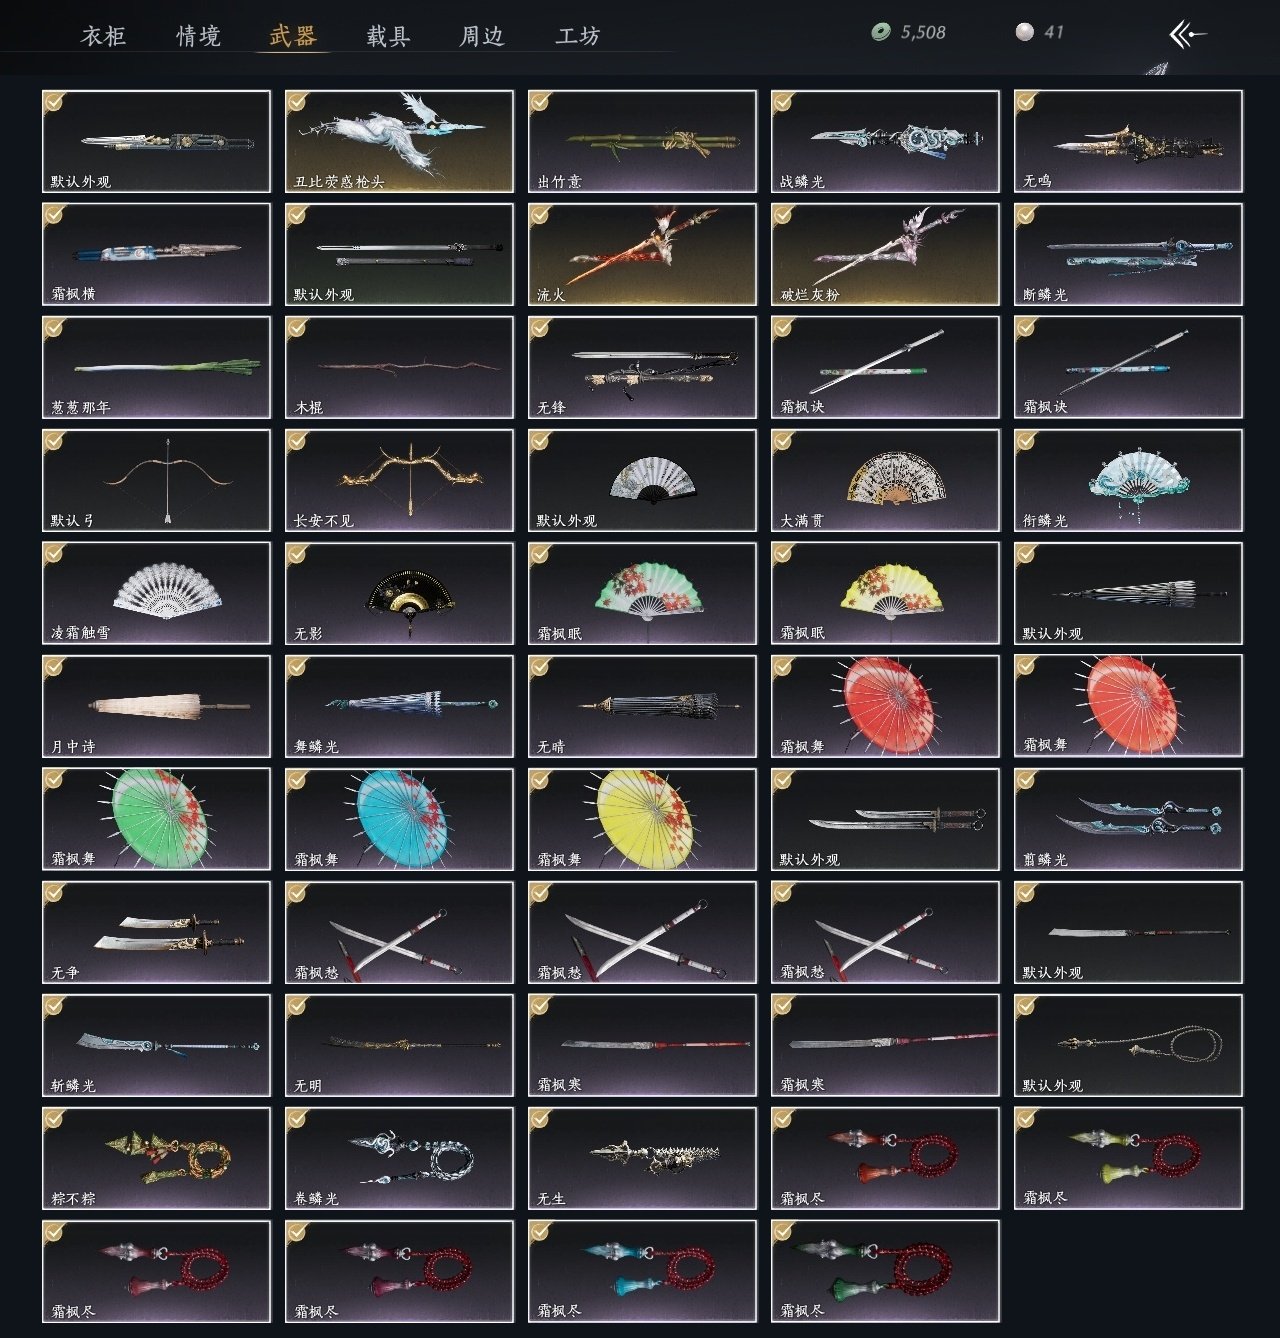The image size is (1280, 1338).
Task: Switch to the 衣柜 wardrobe tab
Action: coord(103,36)
